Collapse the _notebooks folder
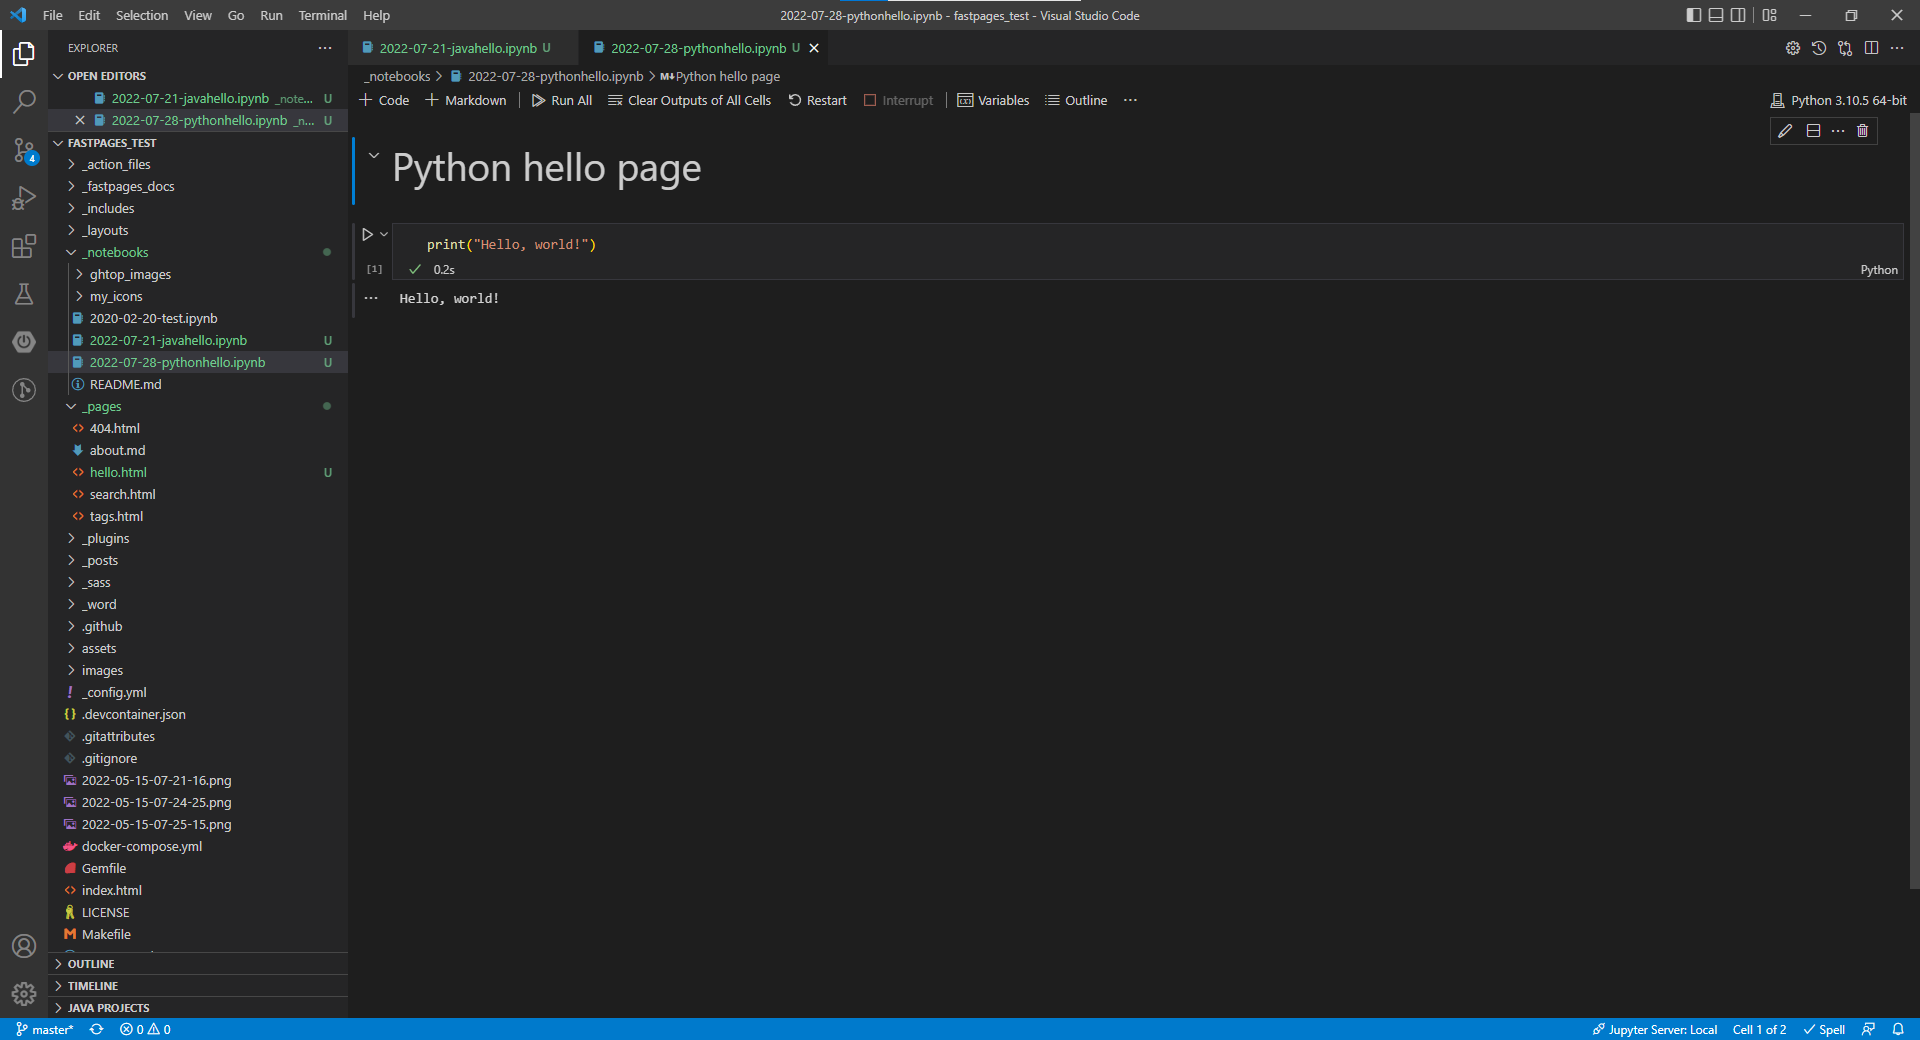1920x1040 pixels. click(198, 252)
